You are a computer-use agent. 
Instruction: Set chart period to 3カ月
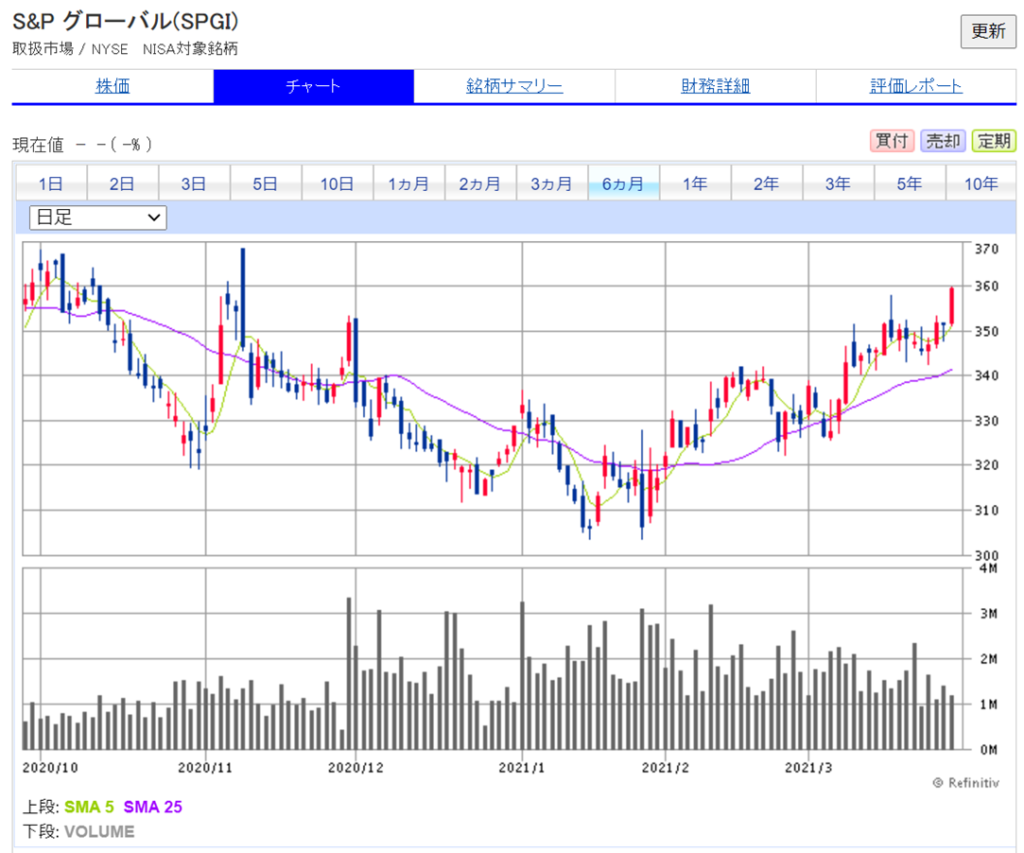point(552,184)
